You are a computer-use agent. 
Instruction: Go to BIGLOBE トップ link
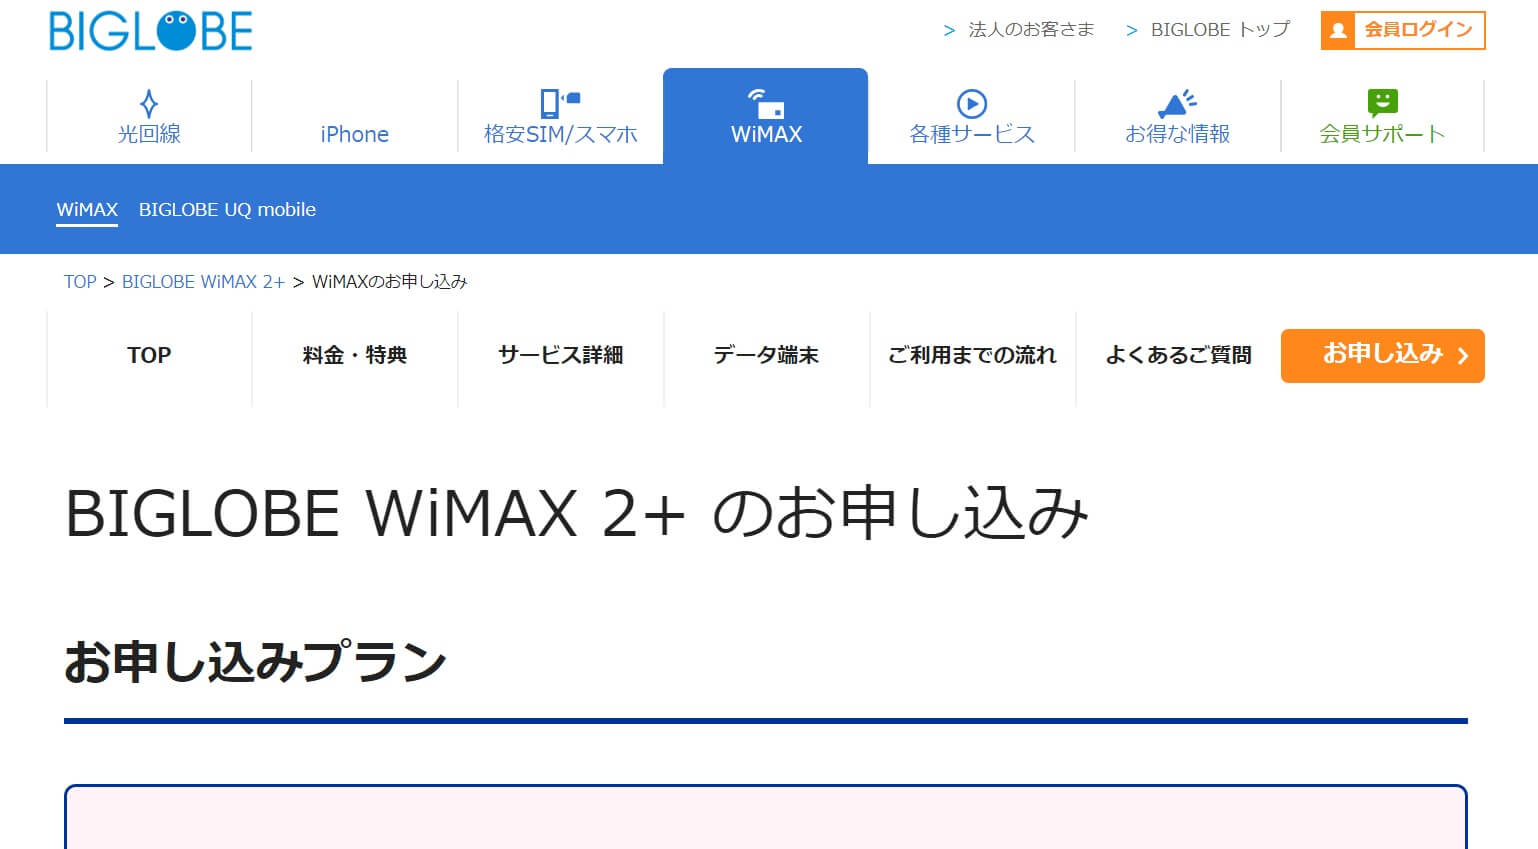point(1220,30)
